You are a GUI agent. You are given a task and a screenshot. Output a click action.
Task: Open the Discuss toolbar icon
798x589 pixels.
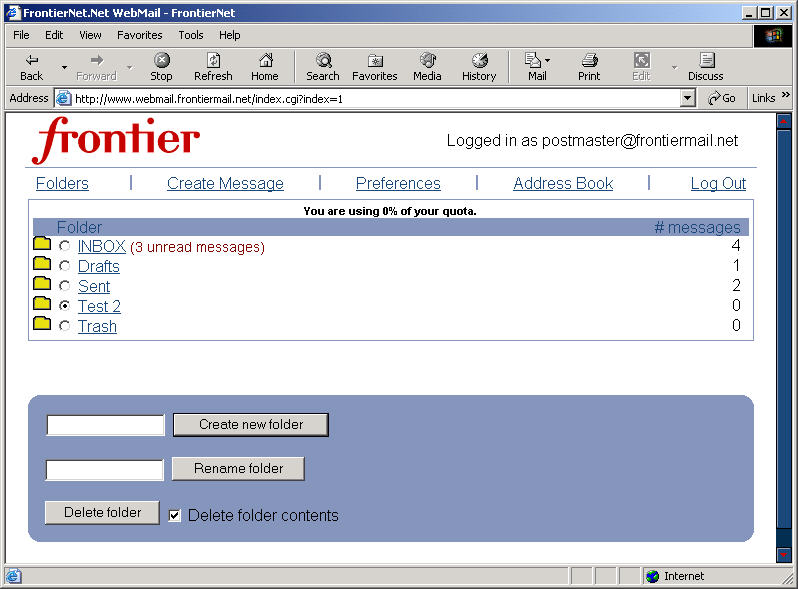click(706, 67)
